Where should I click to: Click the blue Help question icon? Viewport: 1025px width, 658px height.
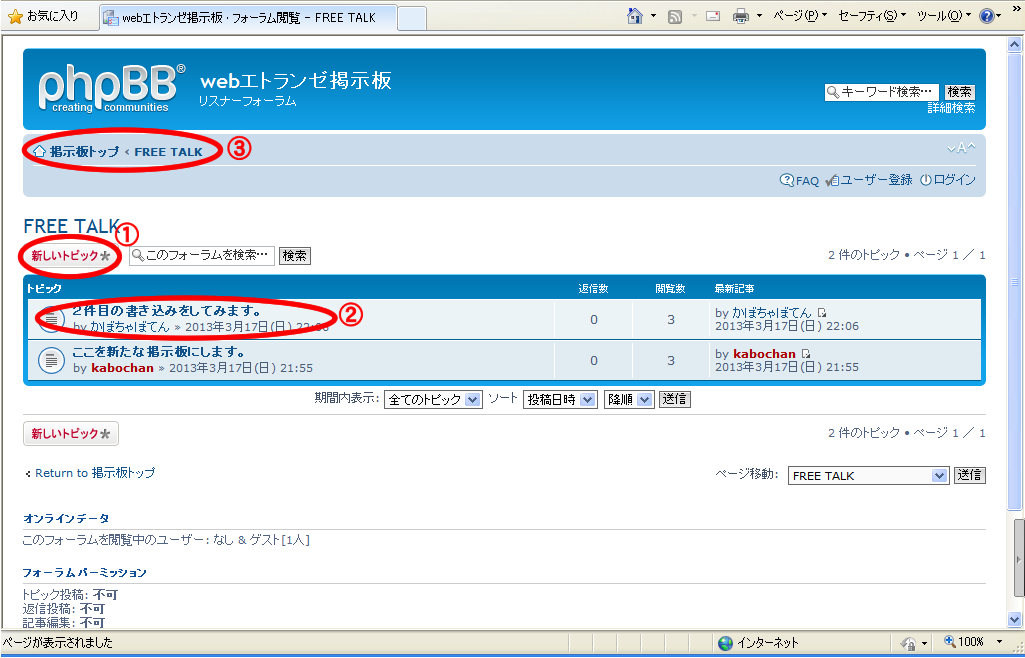986,16
